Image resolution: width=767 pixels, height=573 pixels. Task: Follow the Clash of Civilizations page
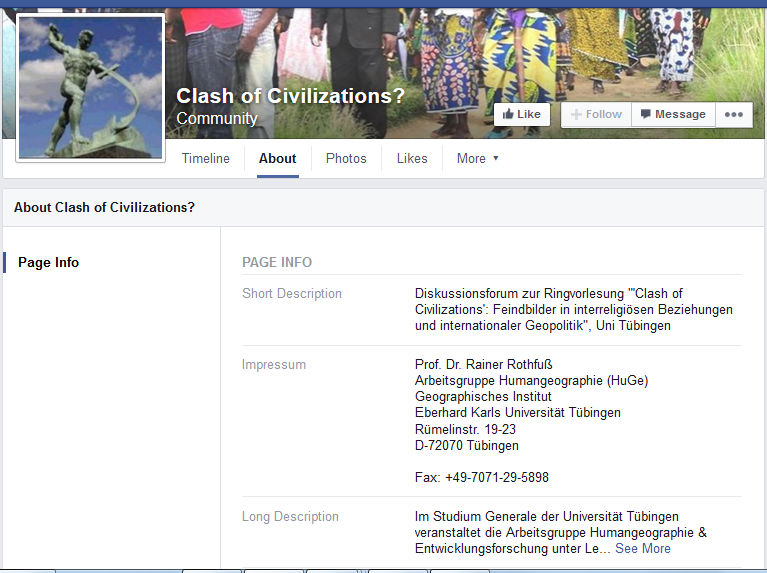tap(596, 115)
